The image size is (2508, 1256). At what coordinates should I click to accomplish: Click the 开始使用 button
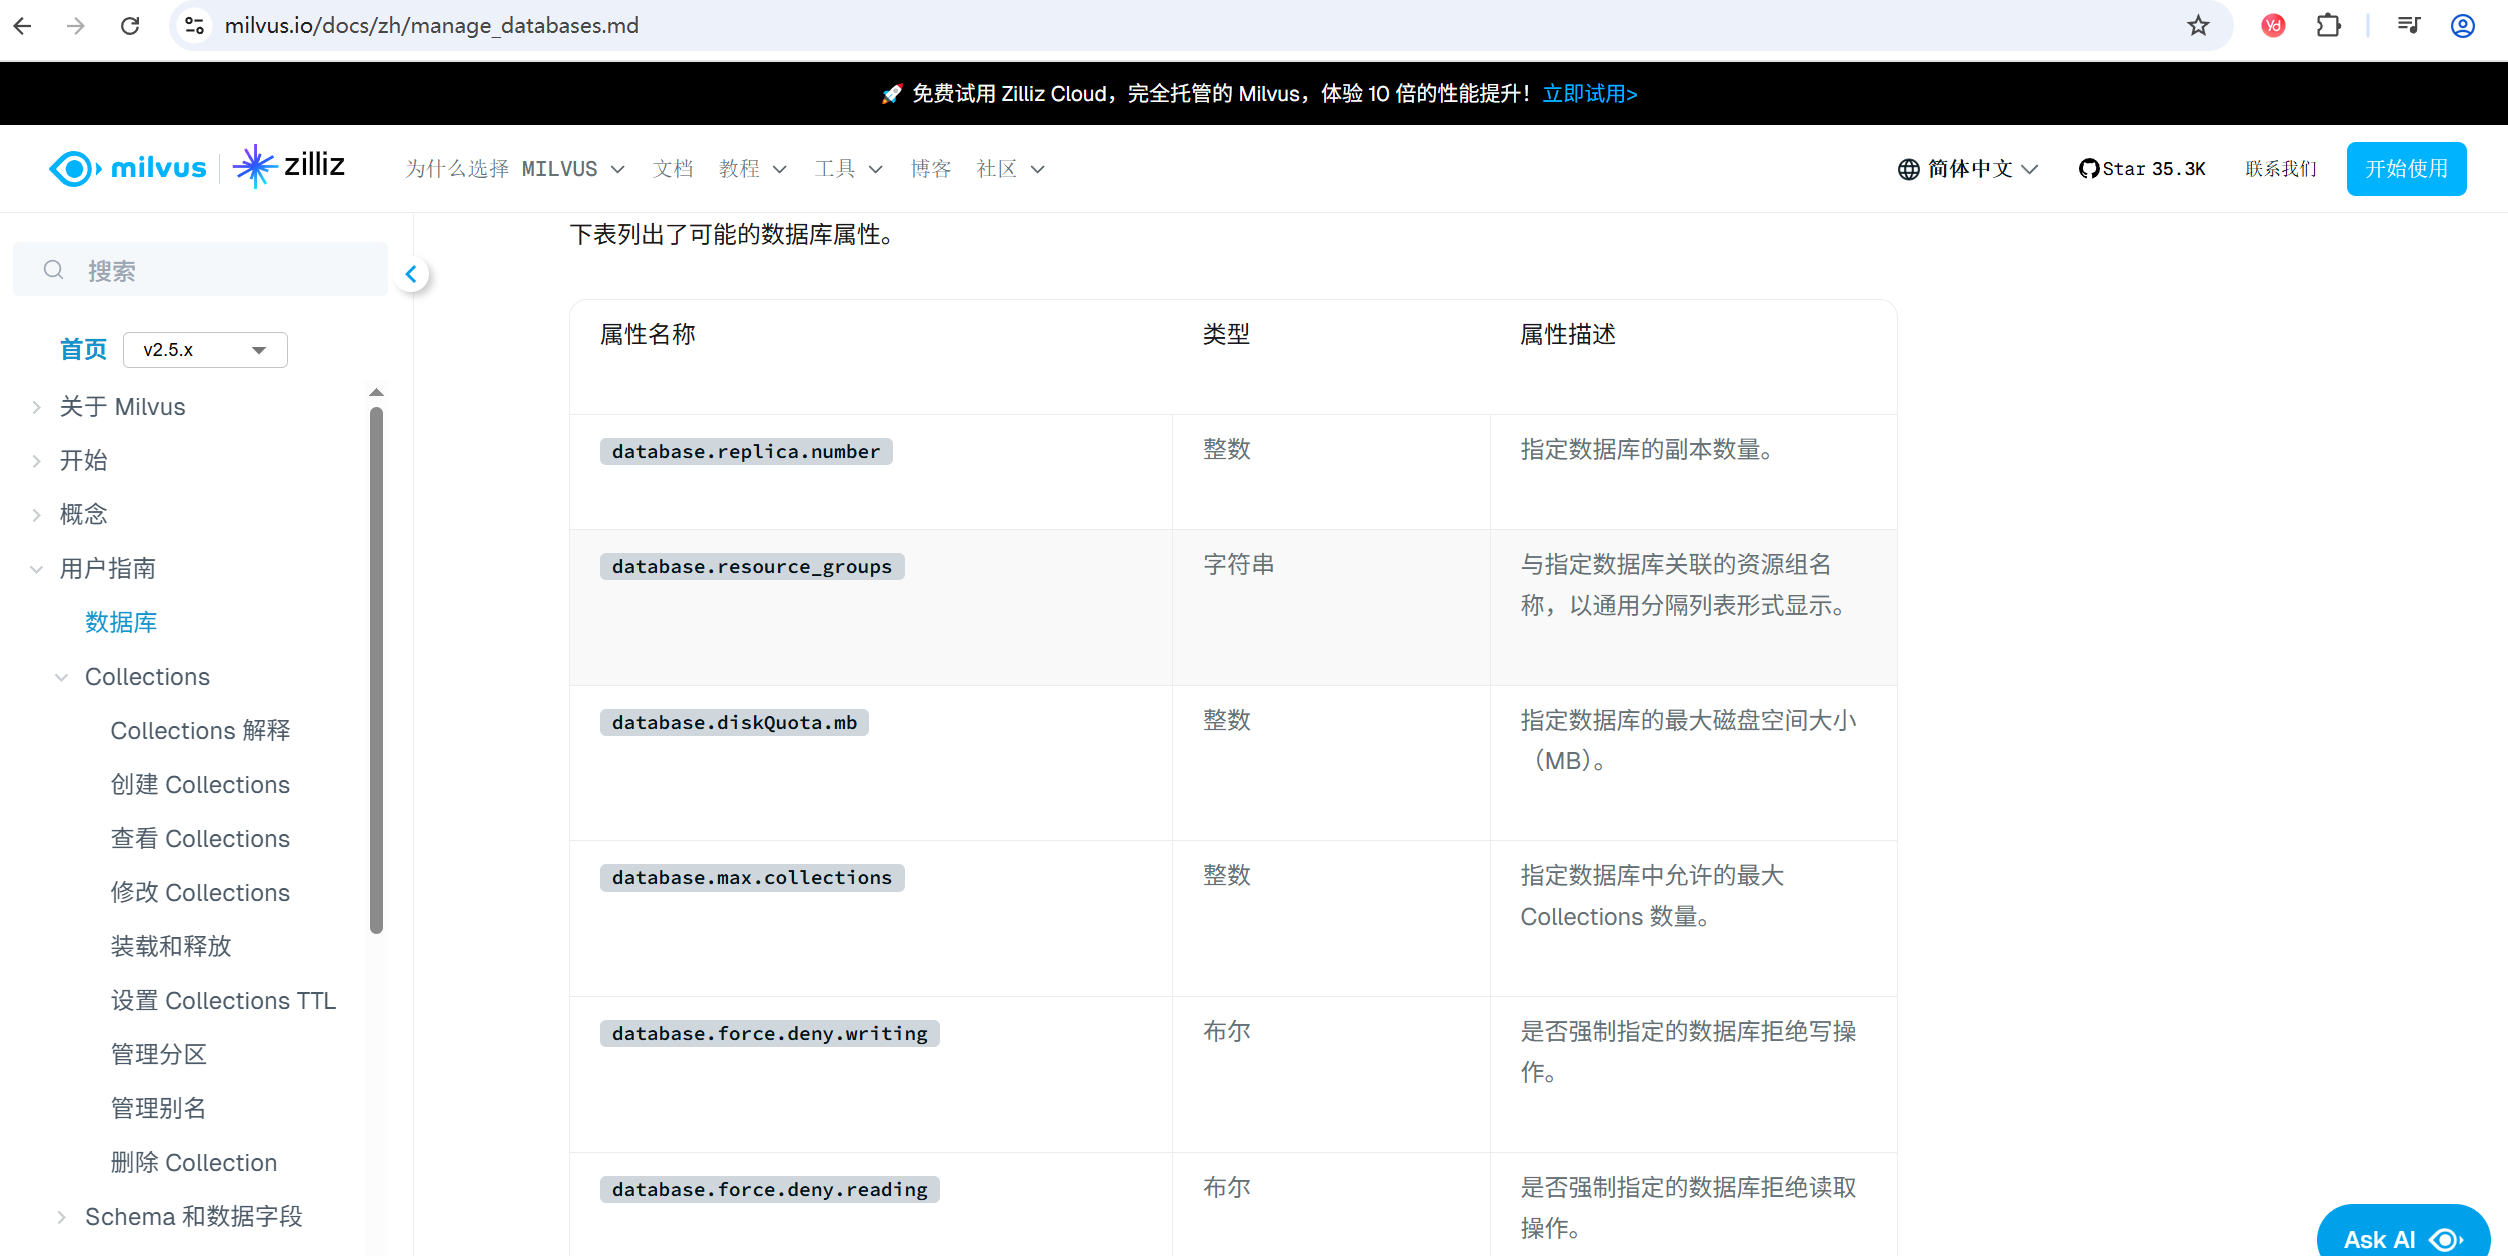pyautogui.click(x=2405, y=169)
